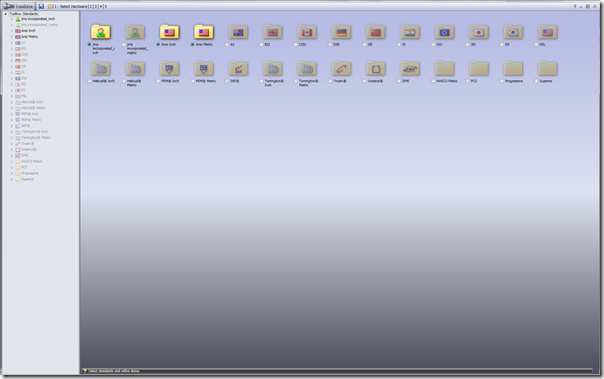
Task: Select Progressive in the tree
Action: (x=30, y=173)
